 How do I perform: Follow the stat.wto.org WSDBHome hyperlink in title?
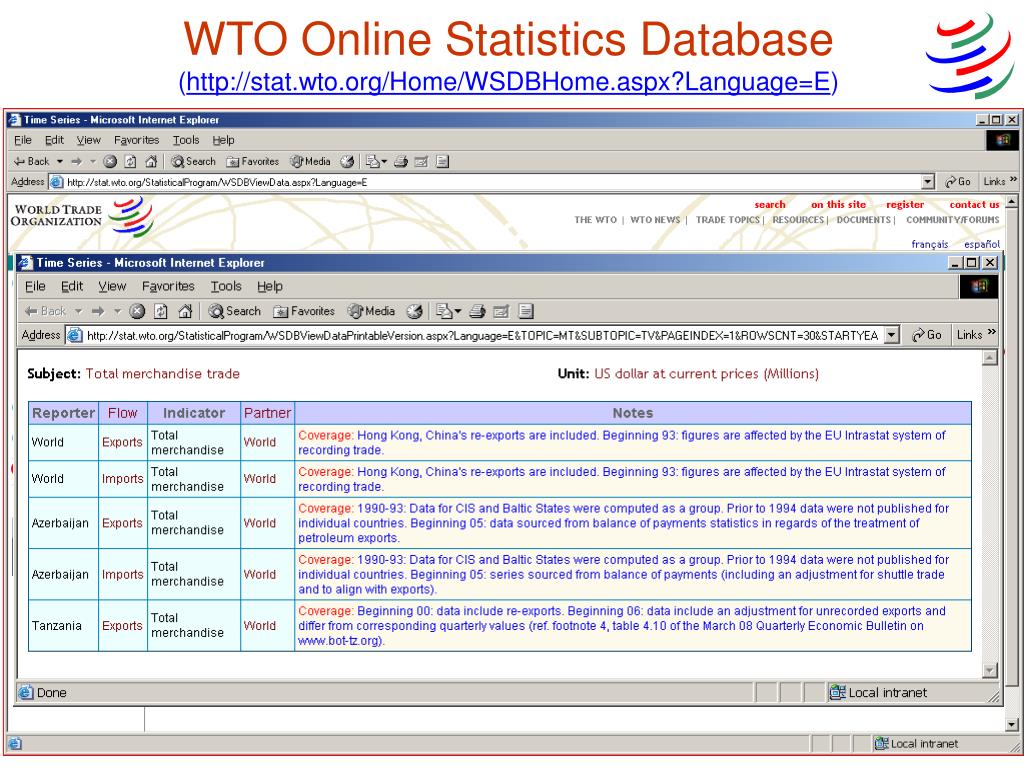(x=508, y=82)
